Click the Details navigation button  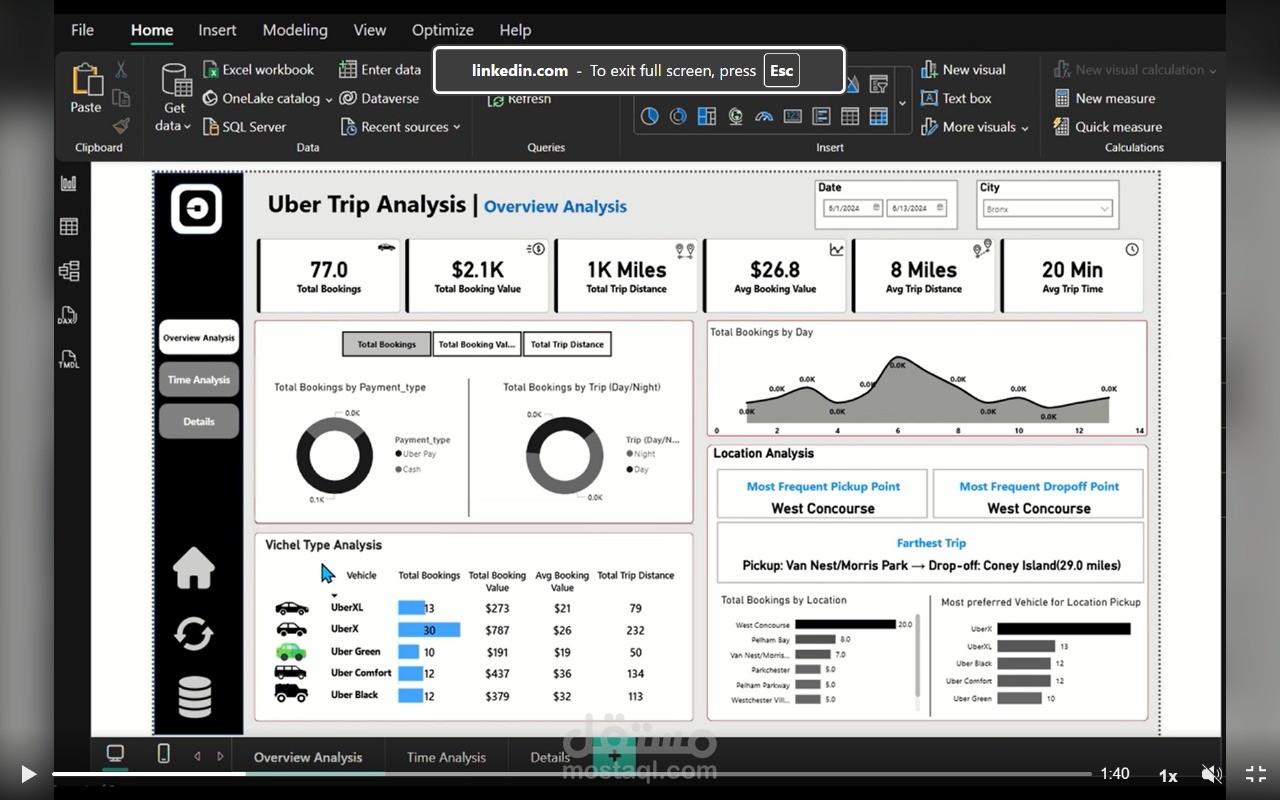pos(199,421)
